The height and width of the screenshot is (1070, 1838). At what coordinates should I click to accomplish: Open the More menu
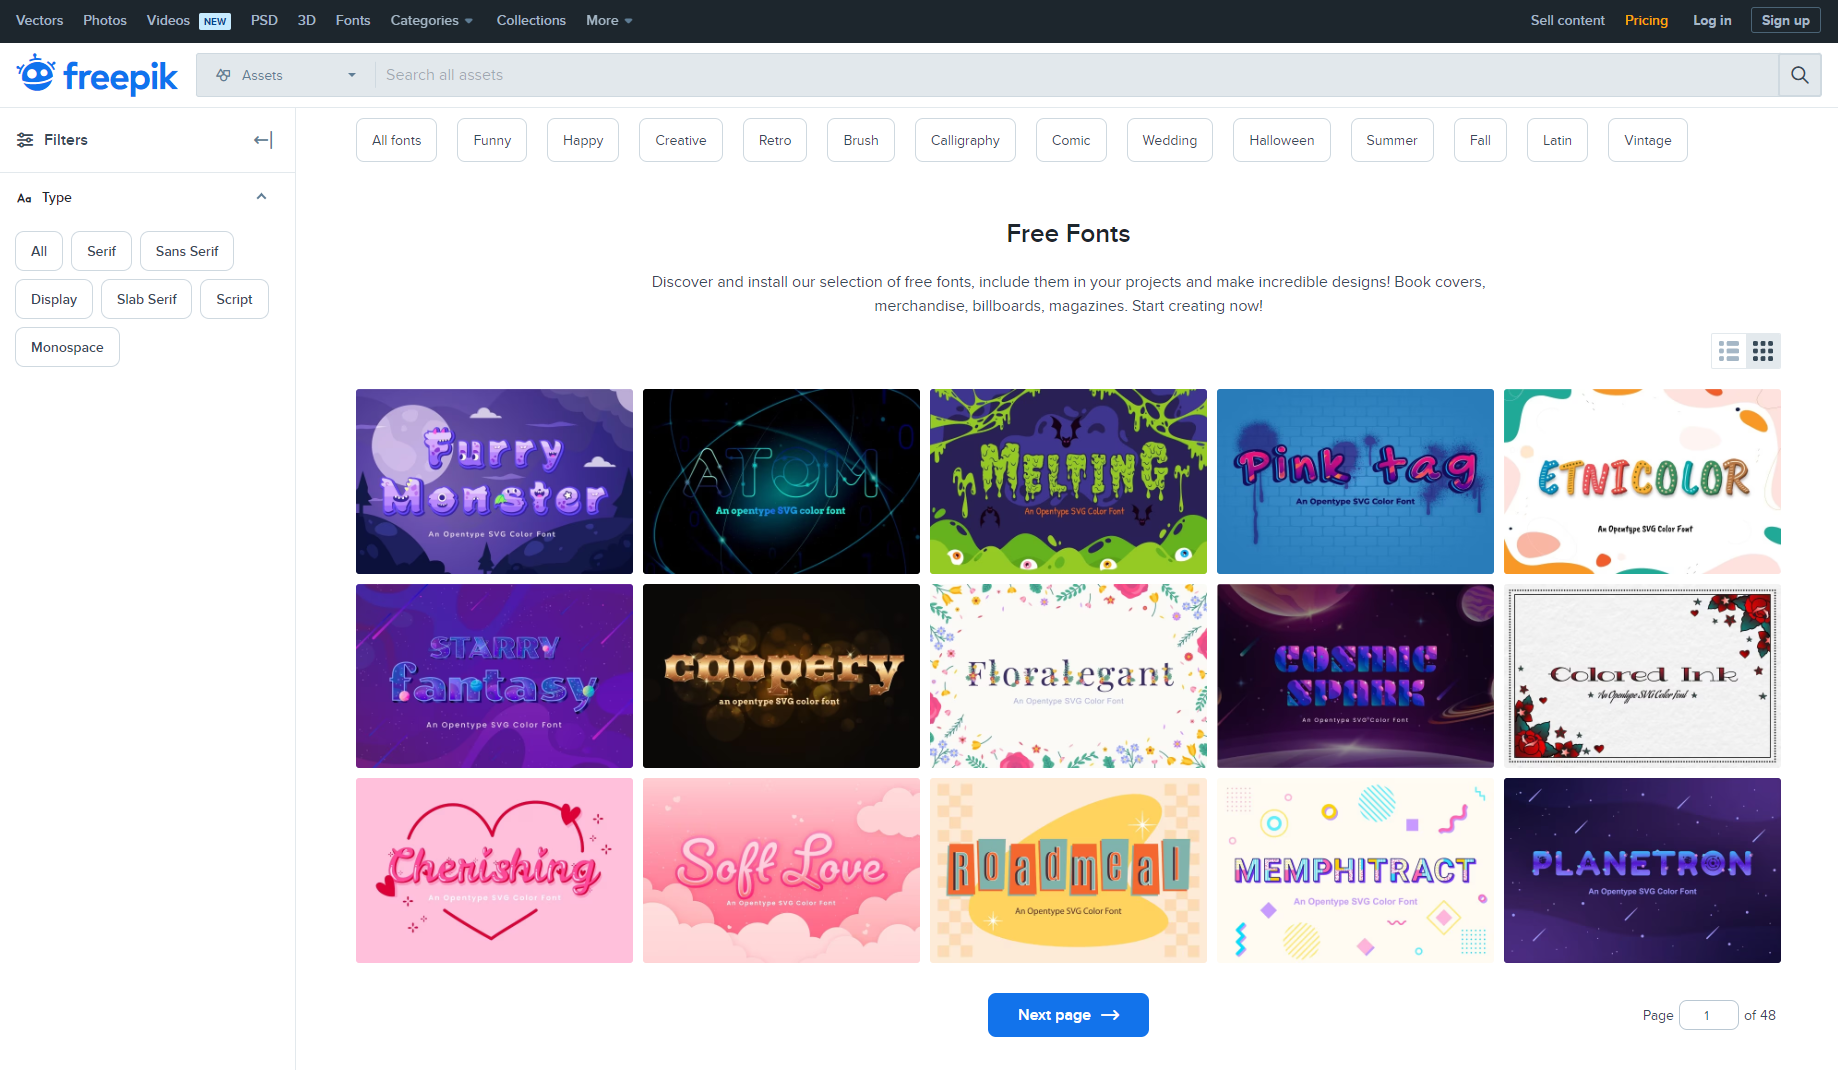click(609, 20)
